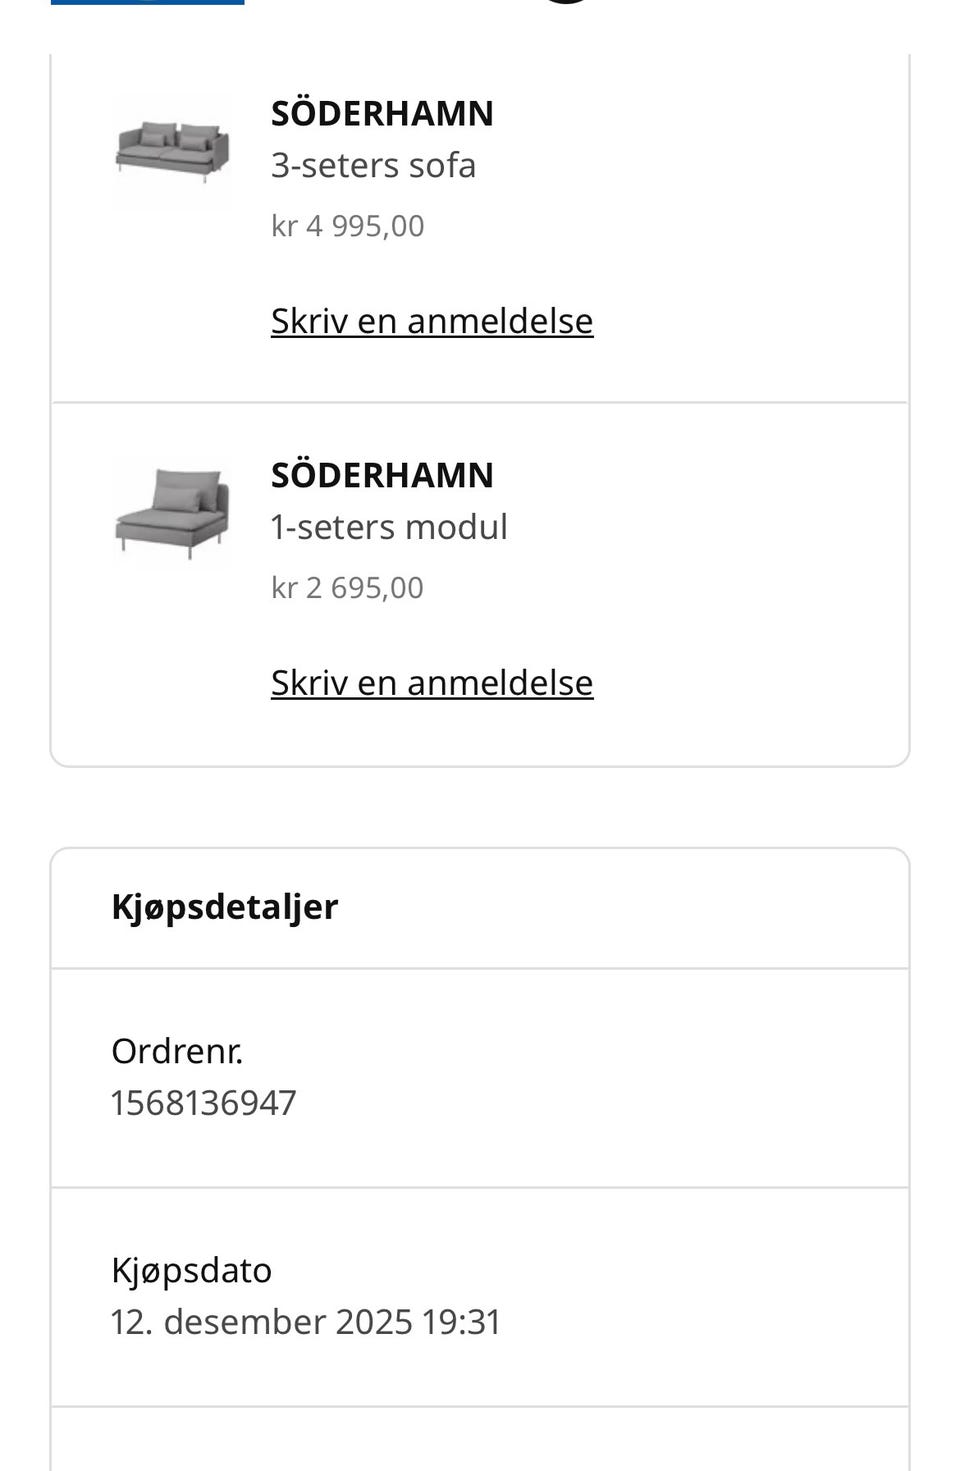The width and height of the screenshot is (960, 1471).
Task: Select the price kr 2 695,00
Action: [x=347, y=588]
